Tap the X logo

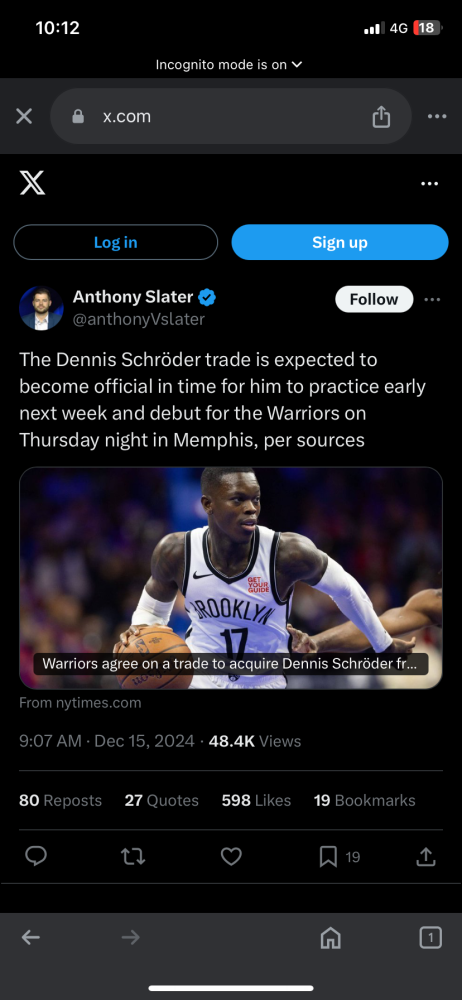pos(33,184)
